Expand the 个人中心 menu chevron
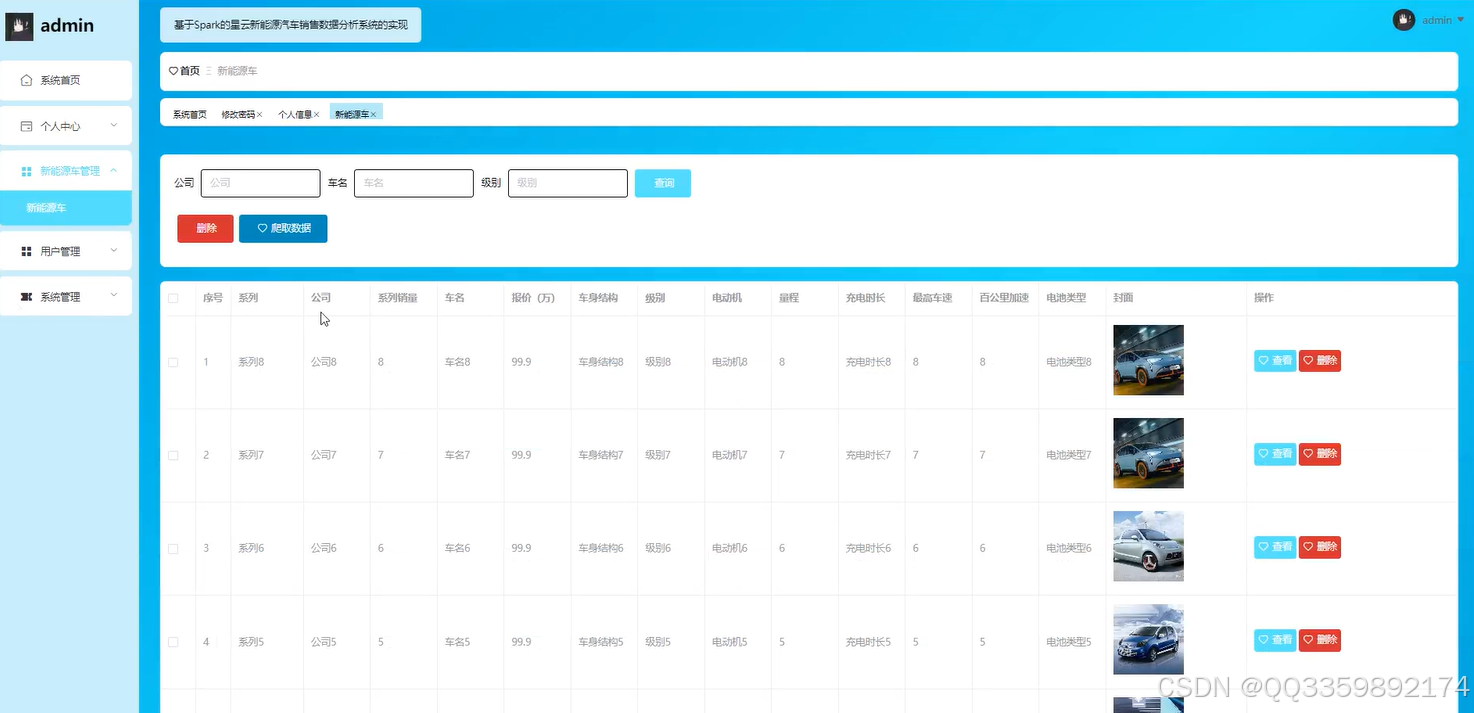 pos(113,126)
